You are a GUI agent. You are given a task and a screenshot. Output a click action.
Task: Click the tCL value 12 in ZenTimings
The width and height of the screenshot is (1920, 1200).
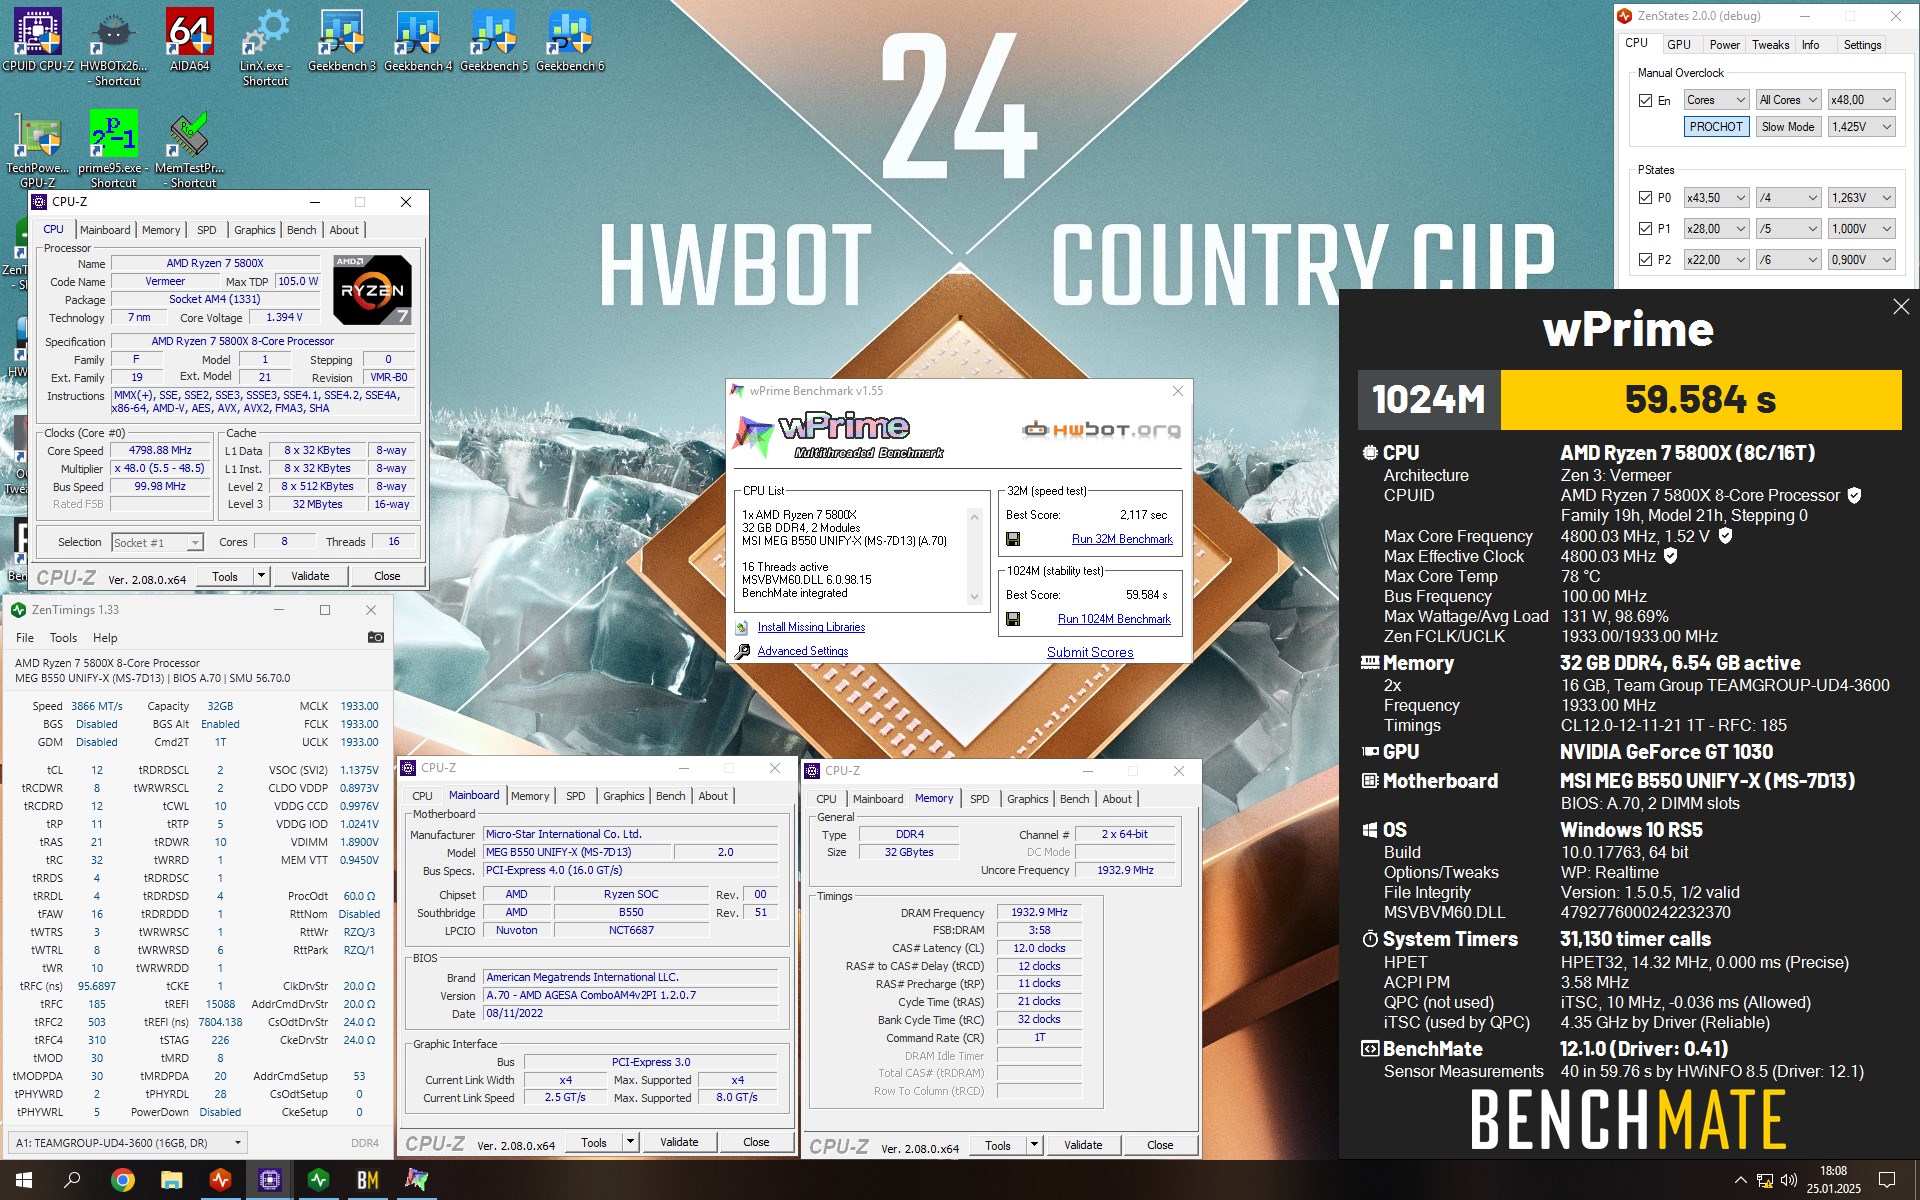(x=97, y=770)
